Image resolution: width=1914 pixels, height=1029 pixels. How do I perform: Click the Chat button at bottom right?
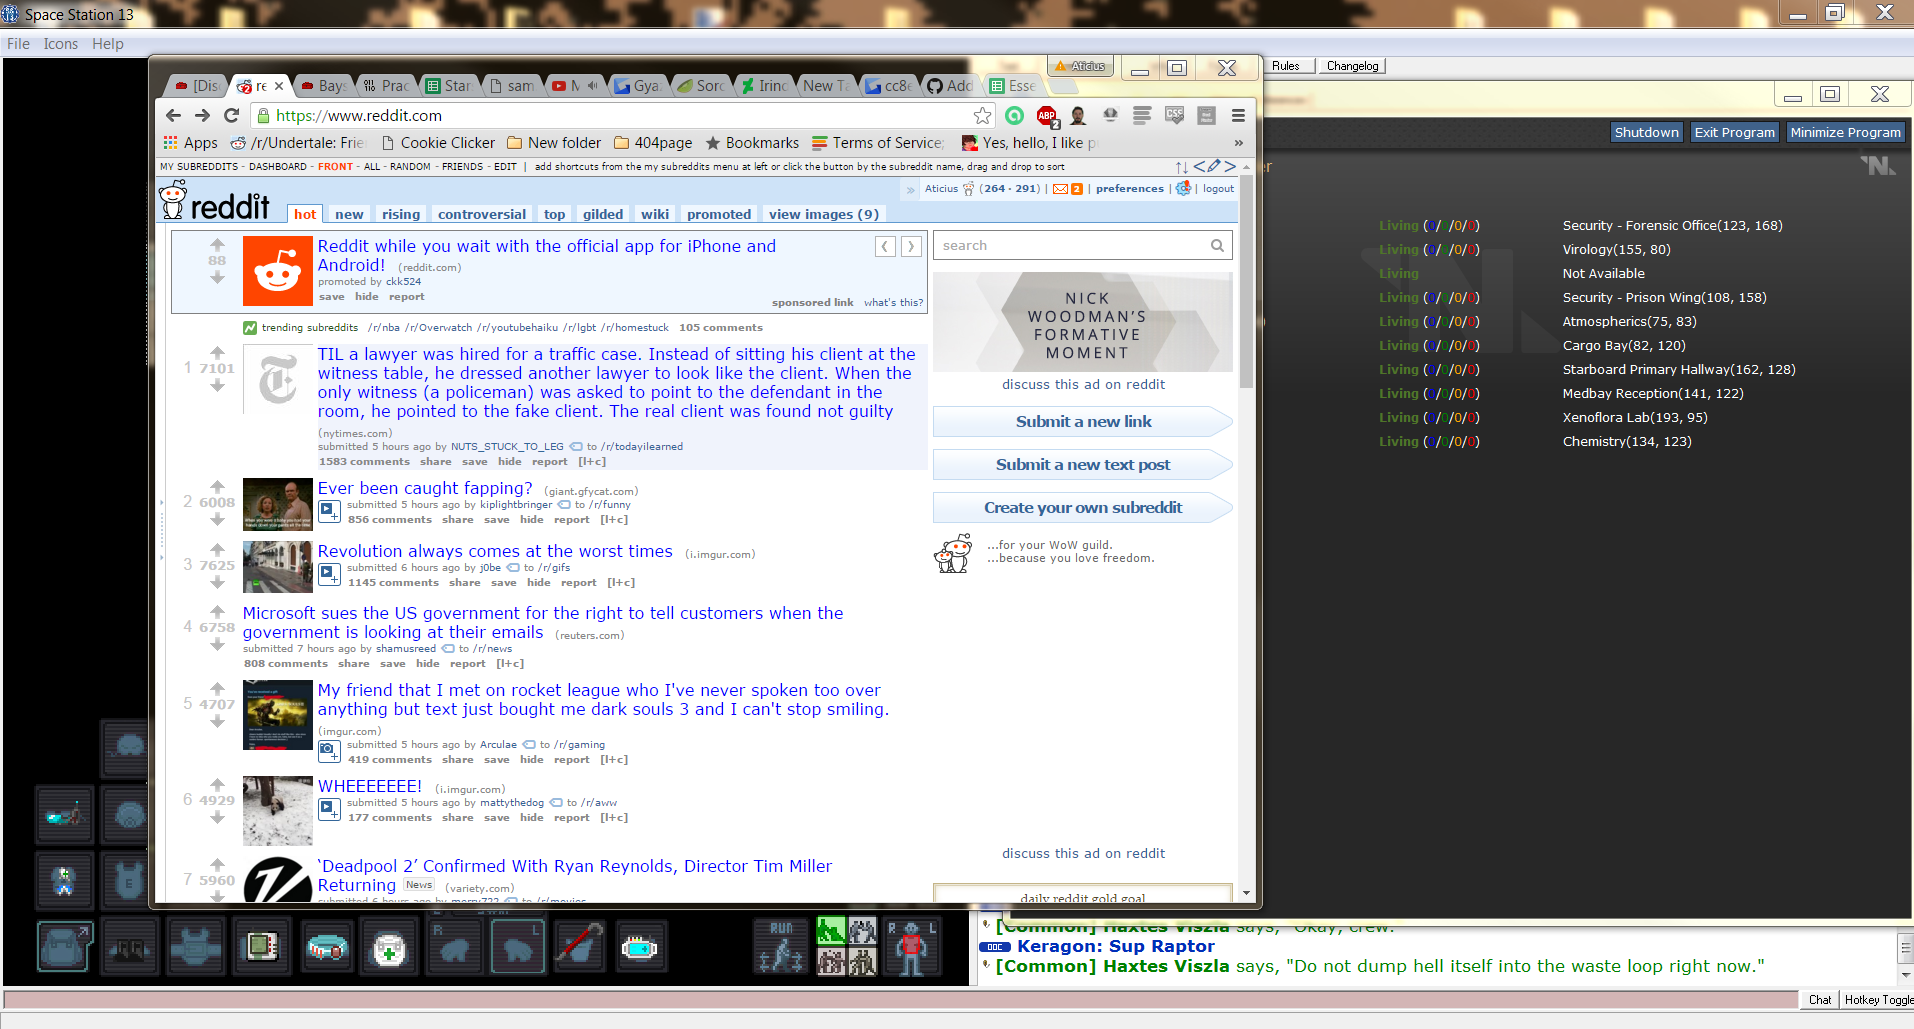pos(1820,1000)
